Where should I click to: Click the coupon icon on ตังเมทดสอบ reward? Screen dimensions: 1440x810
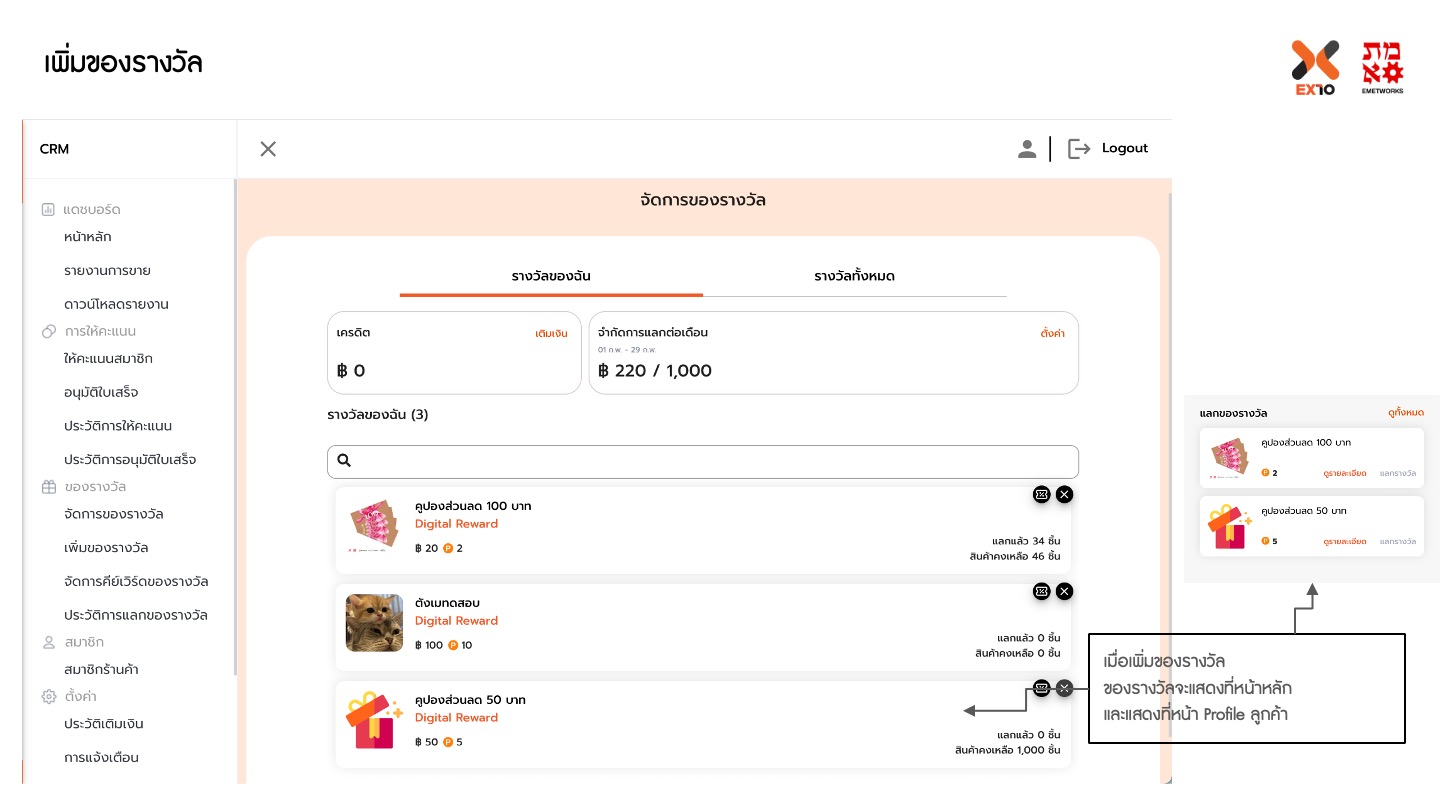(1041, 591)
